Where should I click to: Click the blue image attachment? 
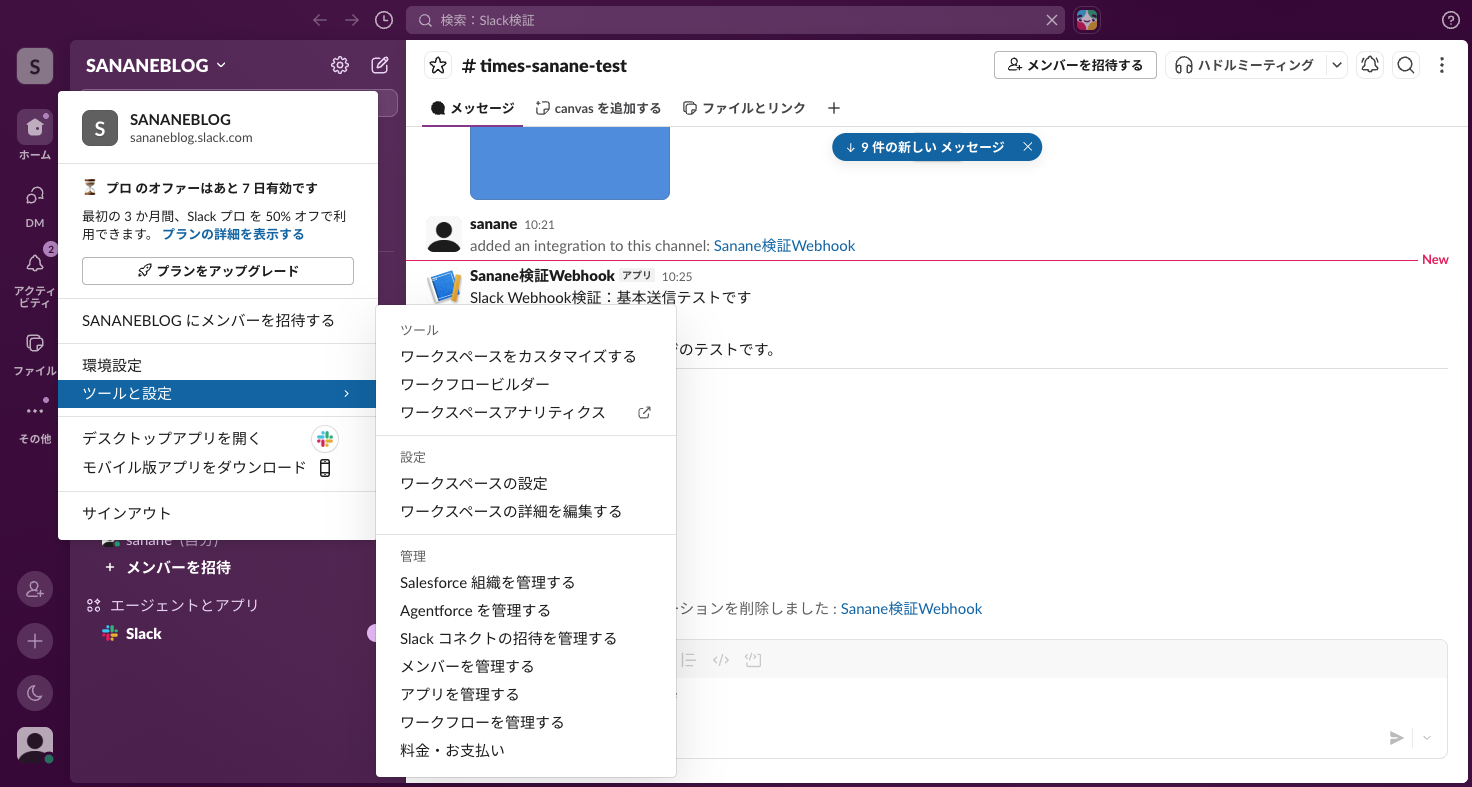point(570,163)
